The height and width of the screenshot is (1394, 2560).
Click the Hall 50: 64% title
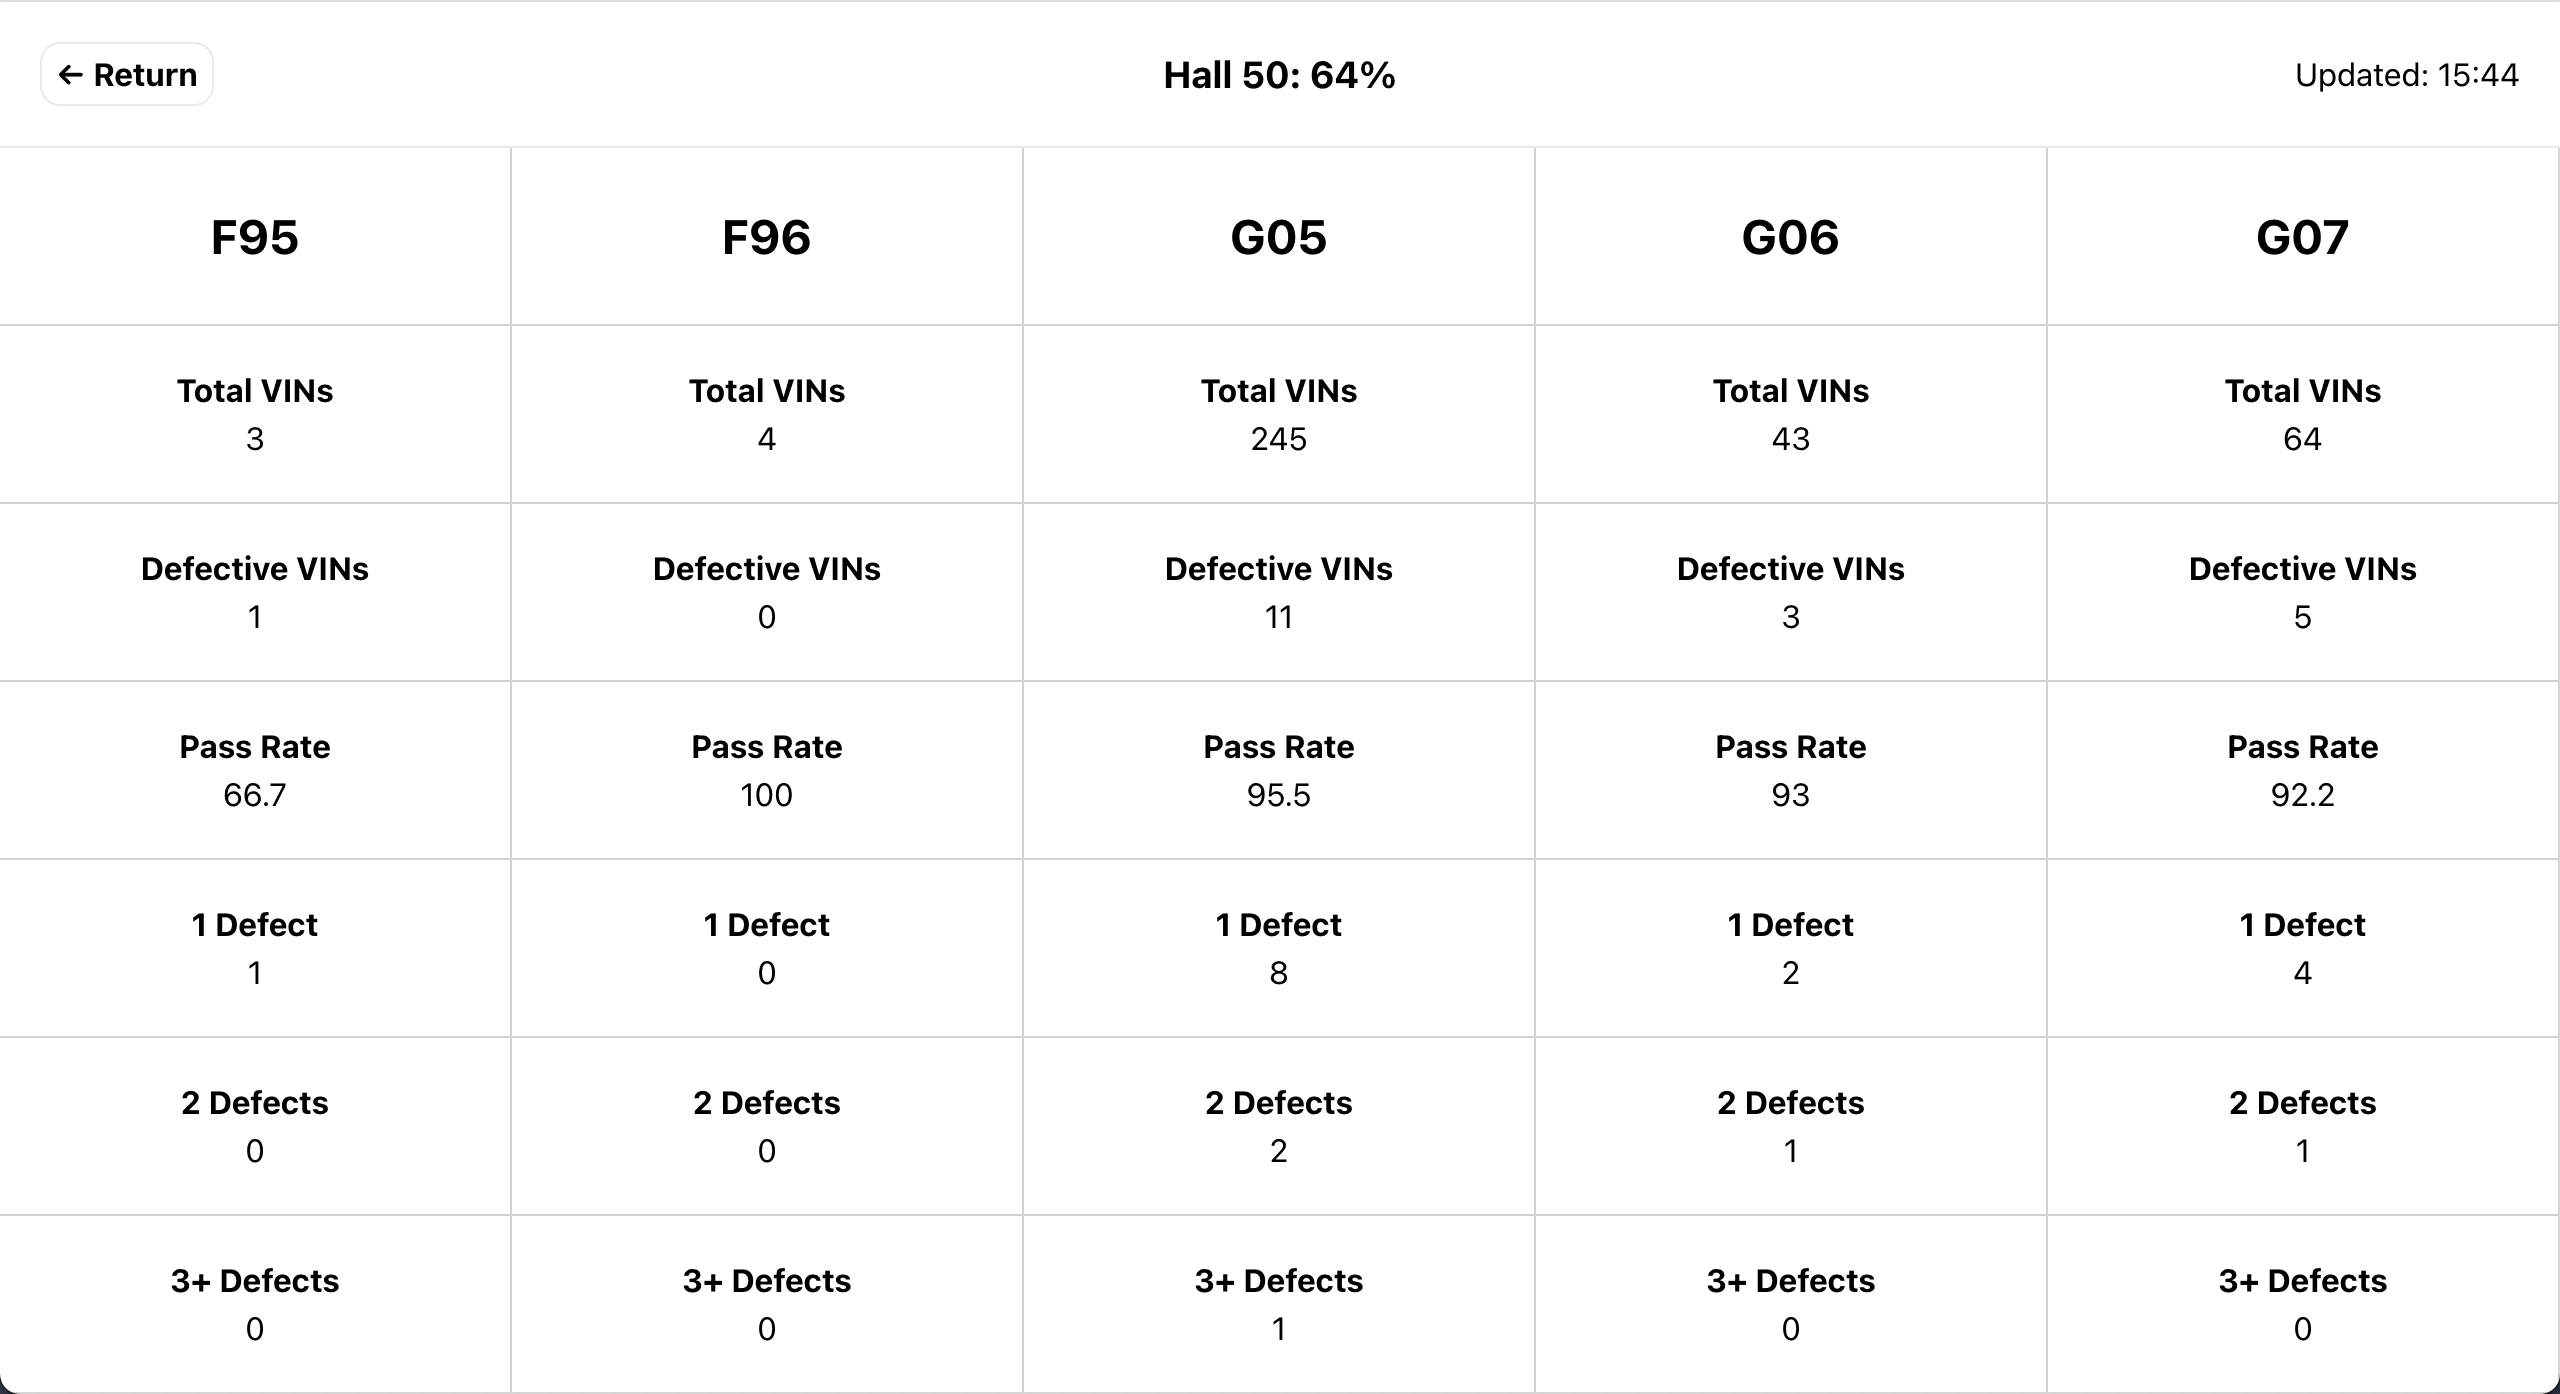pyautogui.click(x=1279, y=75)
